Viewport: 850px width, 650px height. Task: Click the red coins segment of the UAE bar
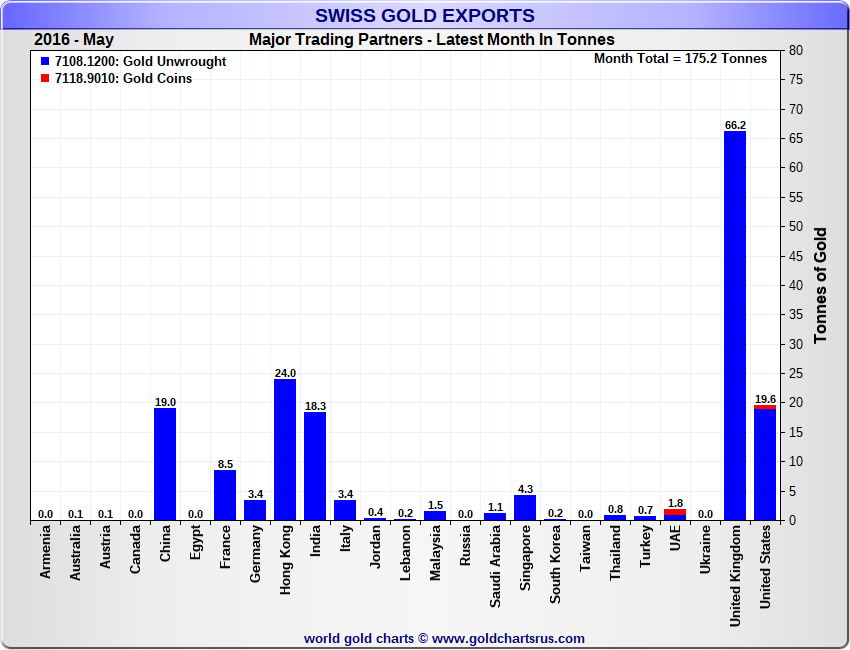675,512
